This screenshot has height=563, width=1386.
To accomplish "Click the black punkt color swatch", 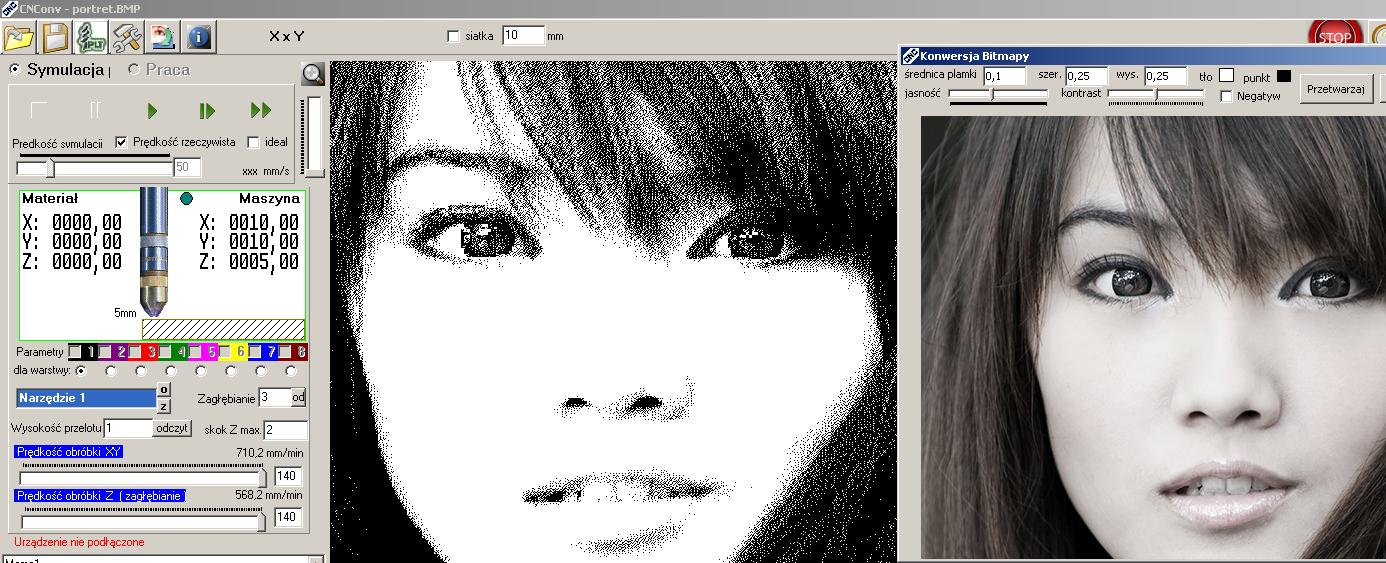I will click(1284, 76).
